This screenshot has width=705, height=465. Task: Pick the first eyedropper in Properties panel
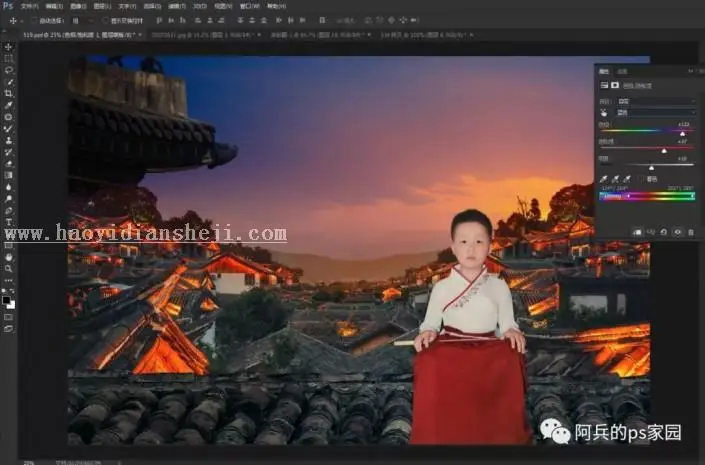point(604,179)
